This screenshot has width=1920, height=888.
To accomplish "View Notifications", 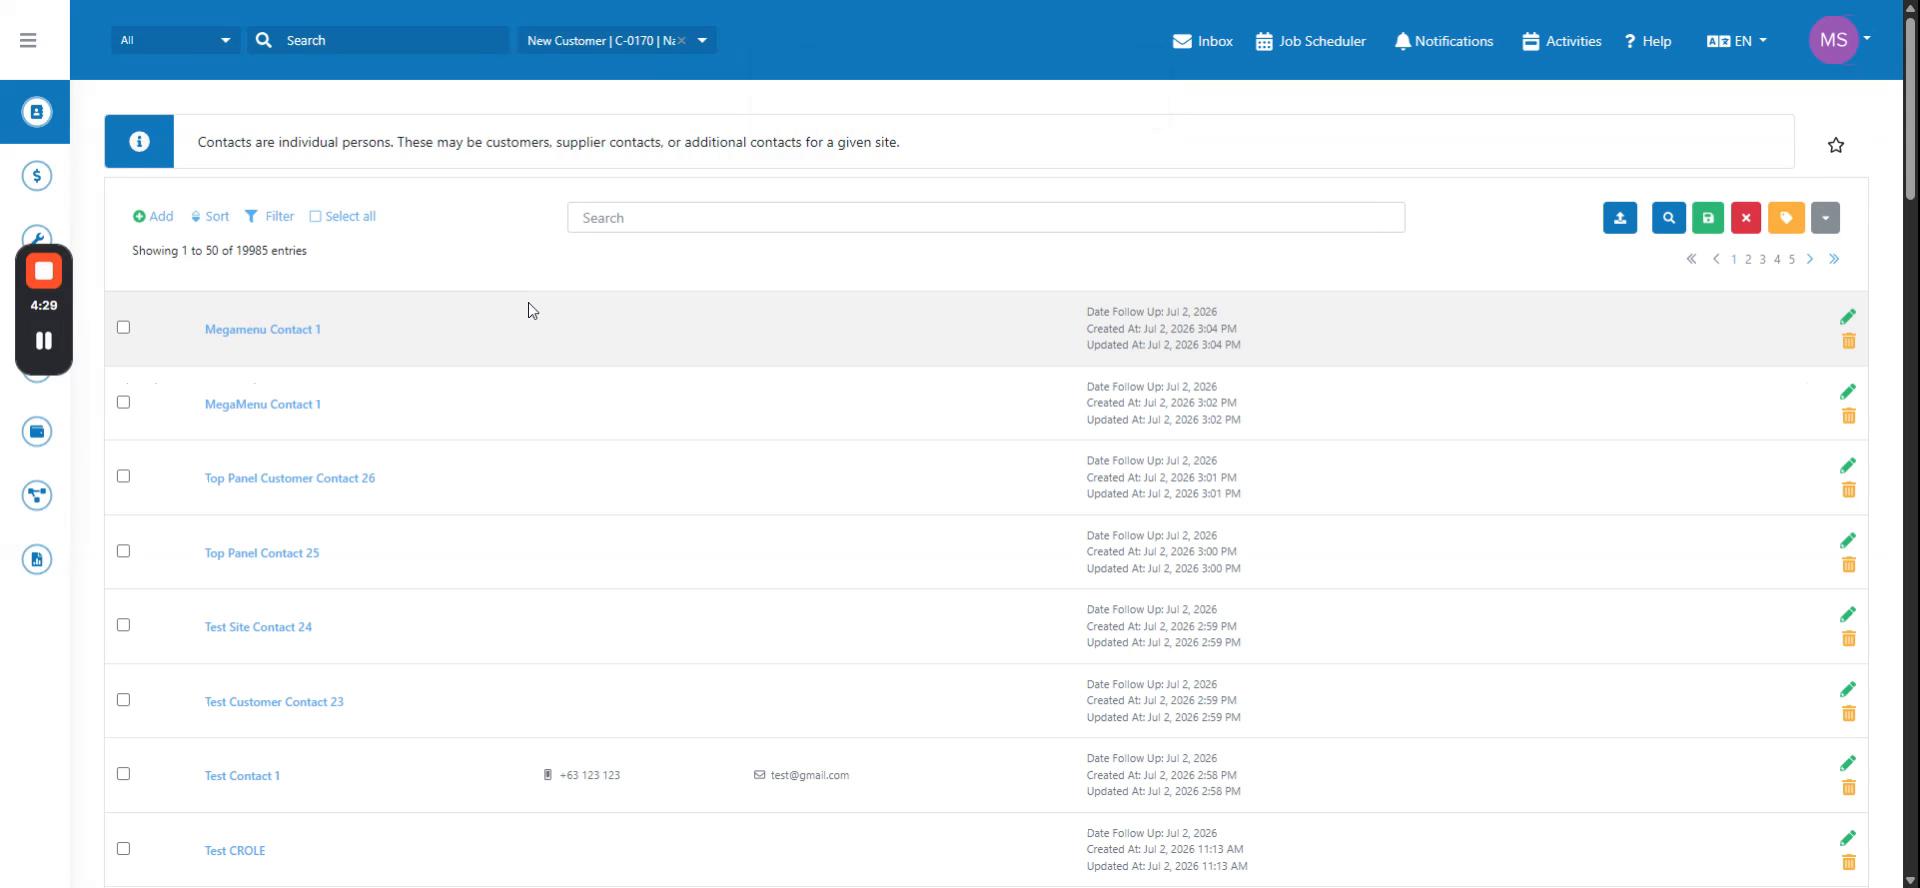I will (1444, 41).
